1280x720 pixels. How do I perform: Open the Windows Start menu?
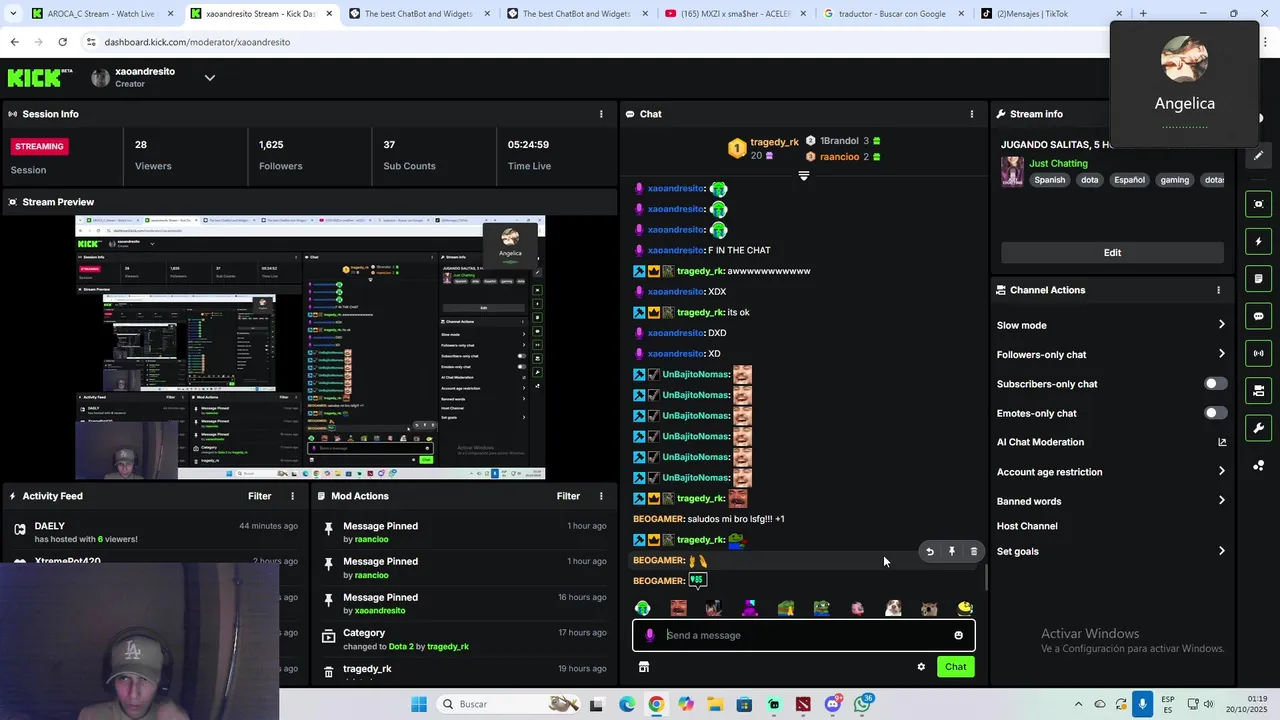pyautogui.click(x=419, y=704)
